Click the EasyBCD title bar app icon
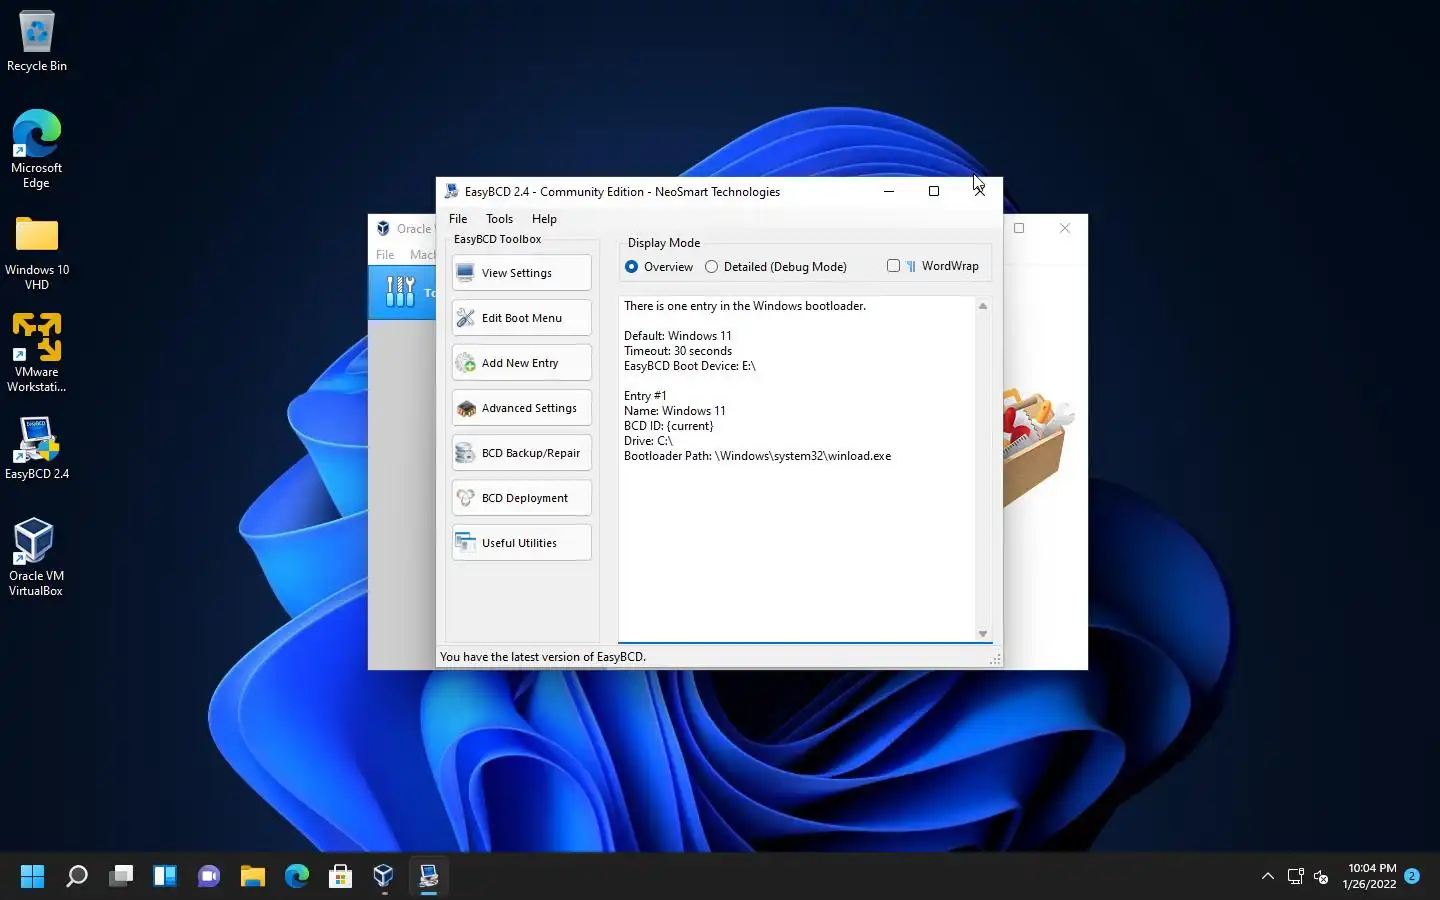Viewport: 1440px width, 900px height. click(x=452, y=191)
